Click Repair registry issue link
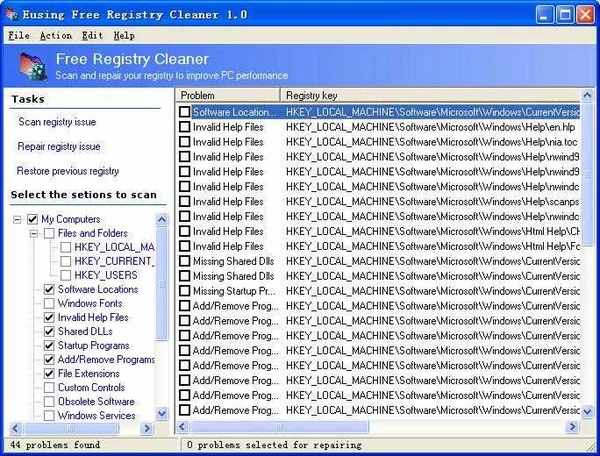Viewport: 600px width, 456px height. 59,146
